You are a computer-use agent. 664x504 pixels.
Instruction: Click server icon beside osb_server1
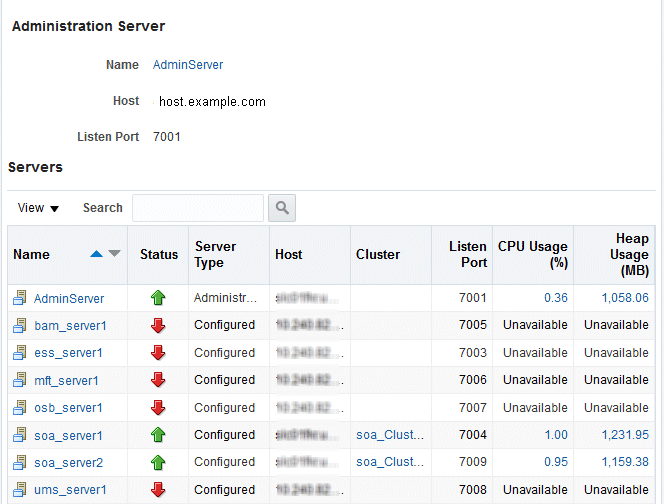pos(19,407)
